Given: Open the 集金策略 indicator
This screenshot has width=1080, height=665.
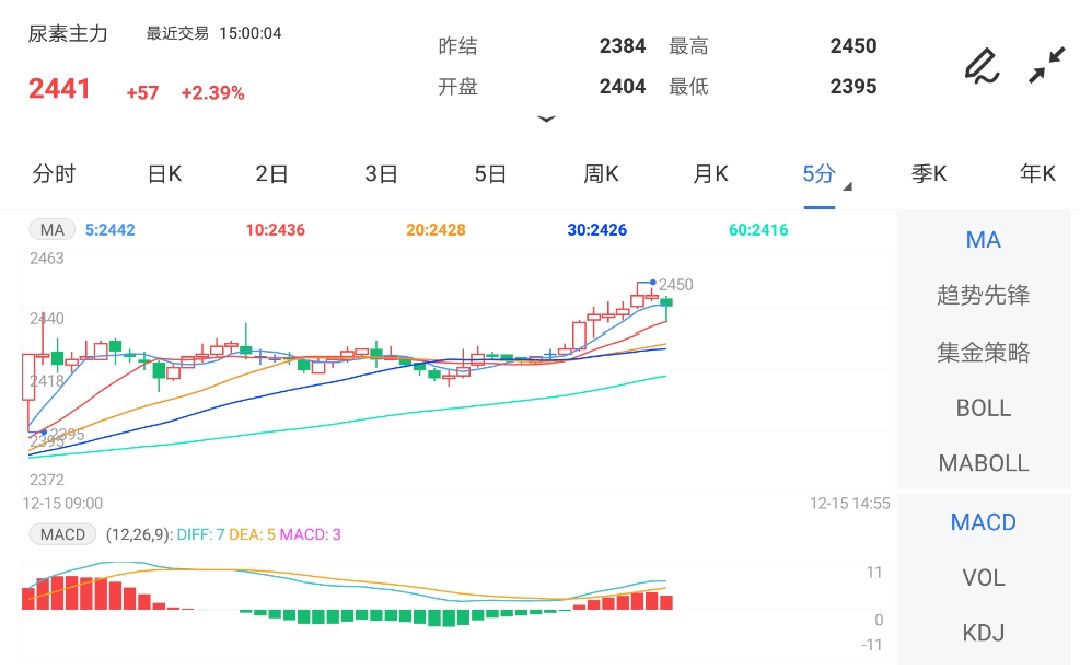Looking at the screenshot, I should (983, 352).
